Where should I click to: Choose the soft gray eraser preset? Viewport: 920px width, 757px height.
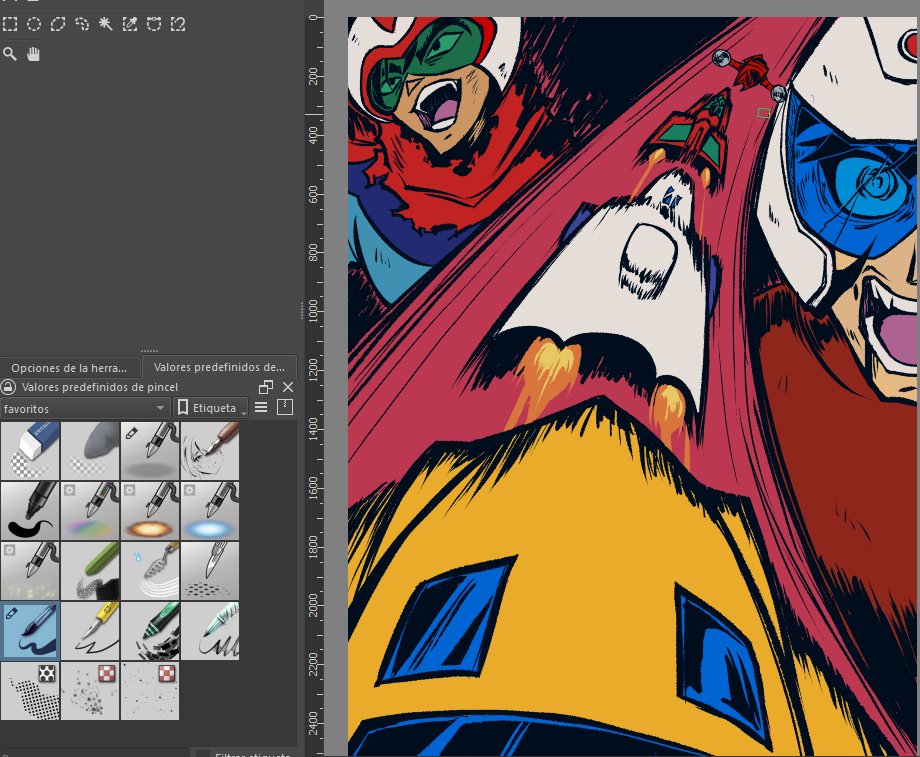[90, 451]
